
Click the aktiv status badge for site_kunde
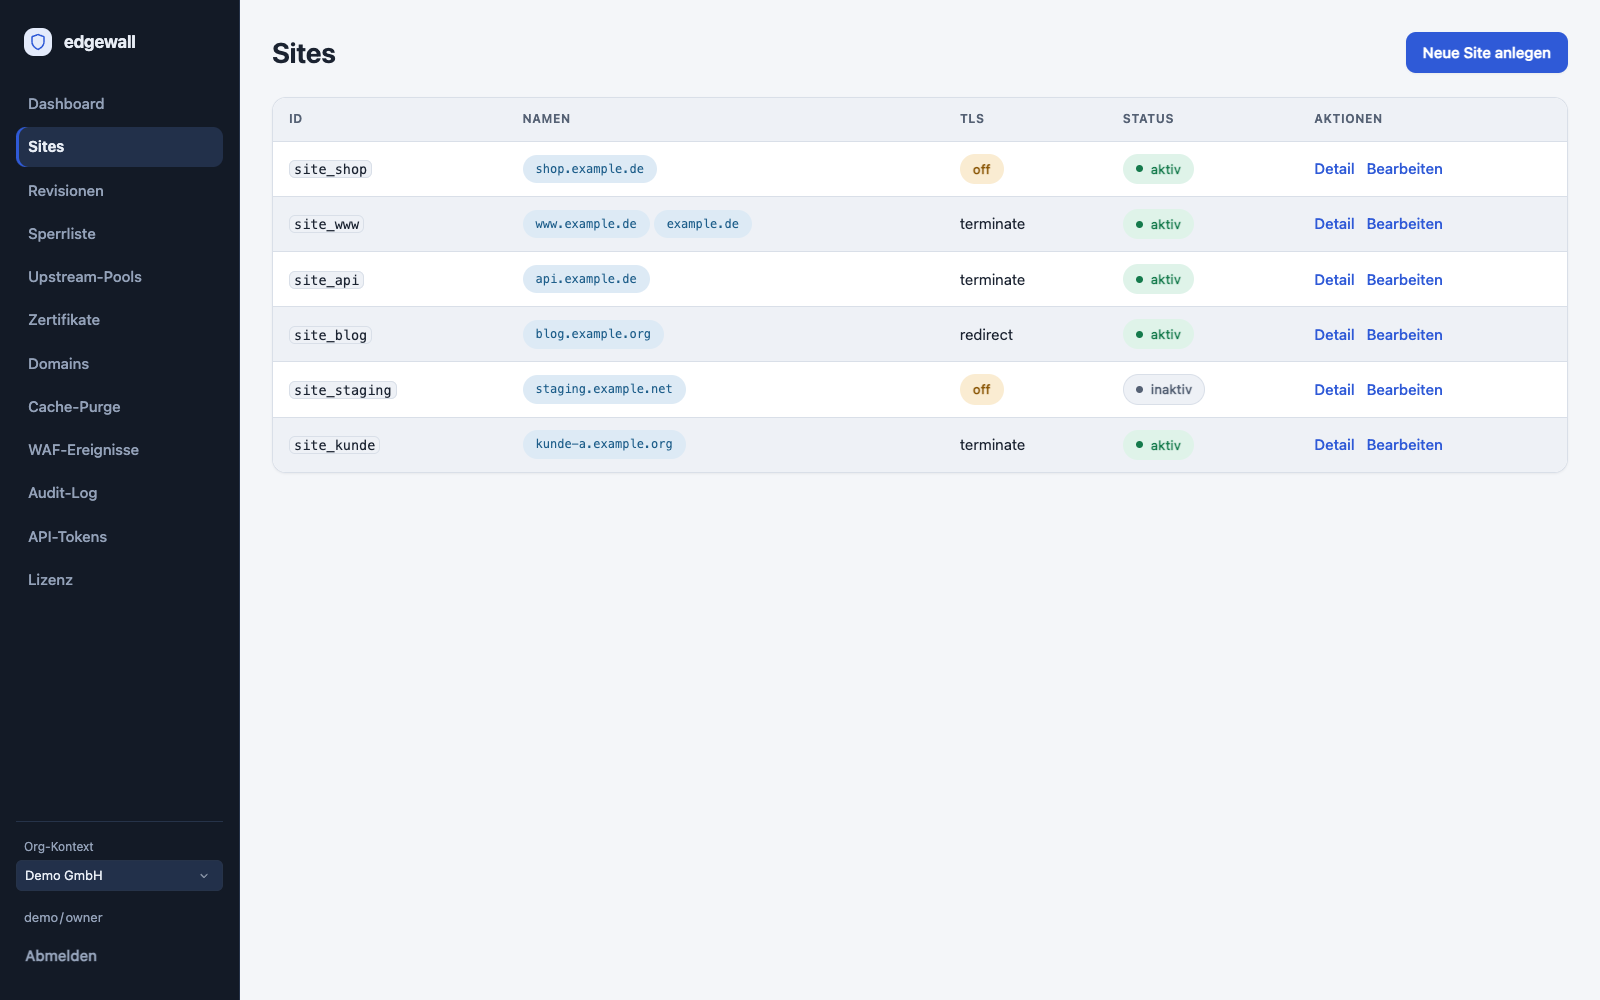1158,445
